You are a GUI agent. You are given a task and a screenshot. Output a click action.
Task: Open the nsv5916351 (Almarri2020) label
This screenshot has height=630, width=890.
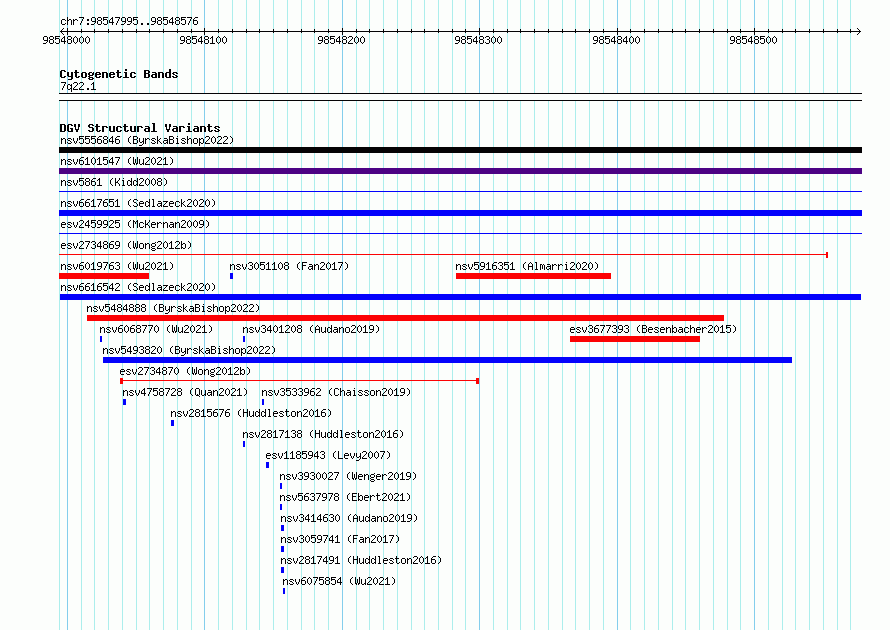[x=527, y=266]
